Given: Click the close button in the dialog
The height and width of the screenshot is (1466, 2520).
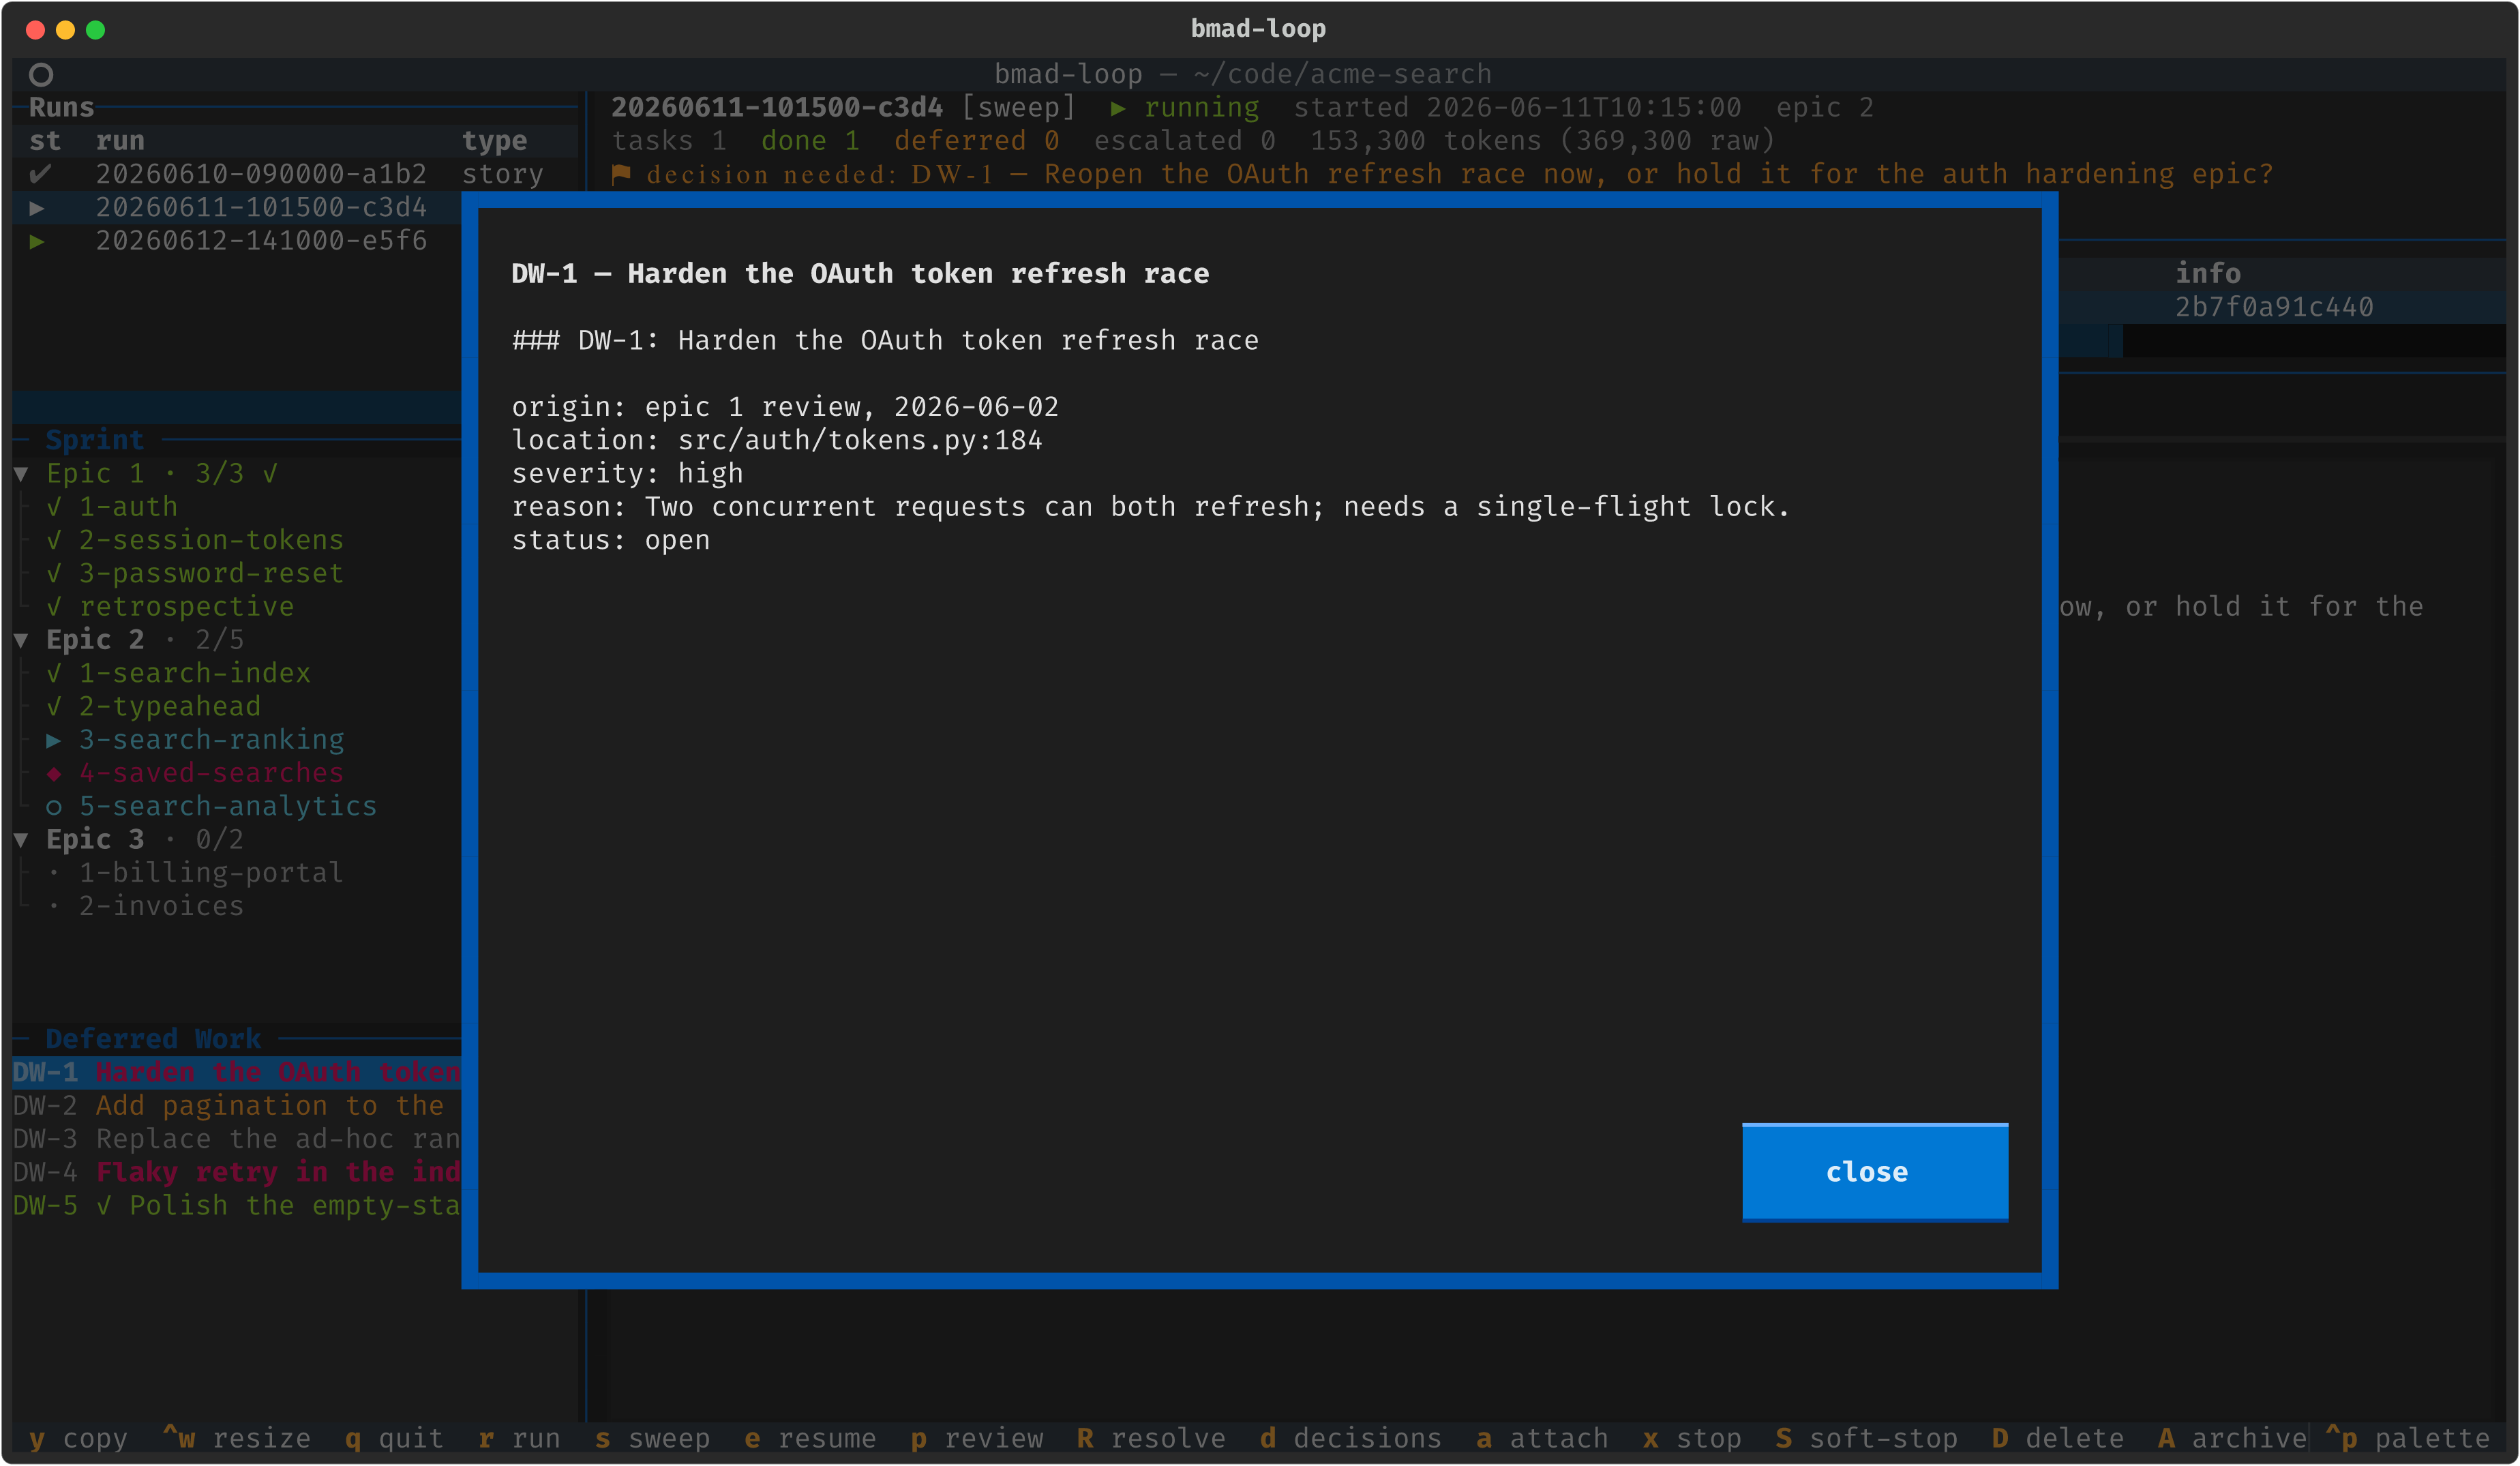Looking at the screenshot, I should coord(1874,1172).
